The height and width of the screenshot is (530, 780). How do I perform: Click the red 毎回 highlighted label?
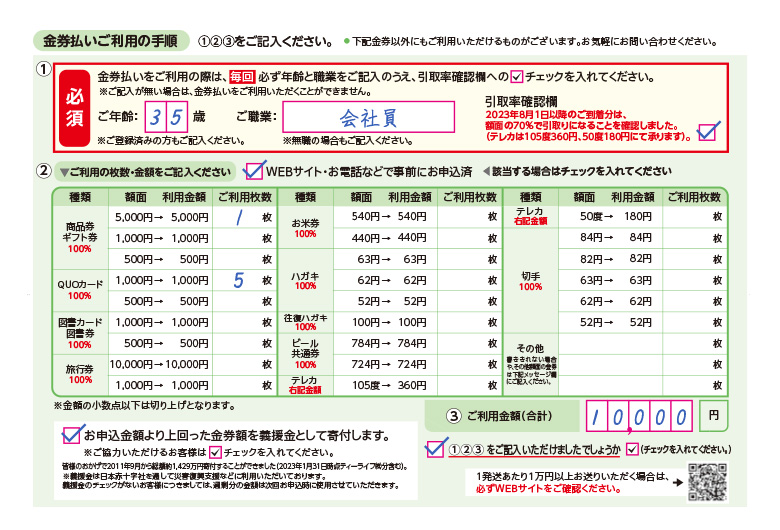point(242,77)
